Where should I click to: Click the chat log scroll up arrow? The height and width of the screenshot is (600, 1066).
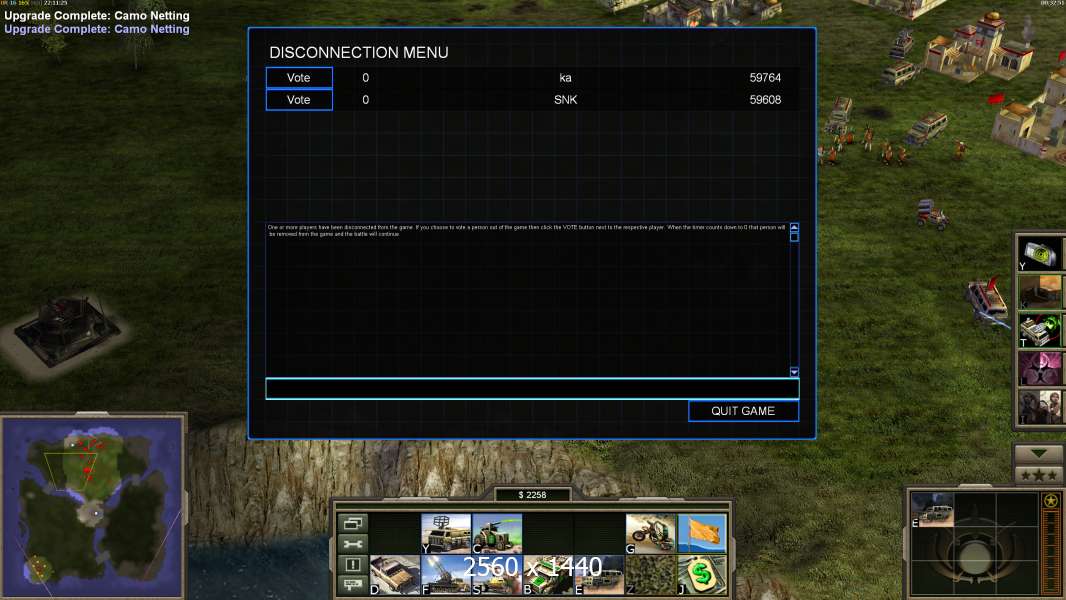point(794,227)
